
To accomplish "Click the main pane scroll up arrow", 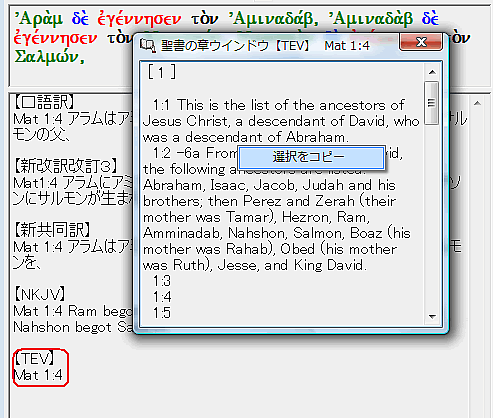I will 477,104.
